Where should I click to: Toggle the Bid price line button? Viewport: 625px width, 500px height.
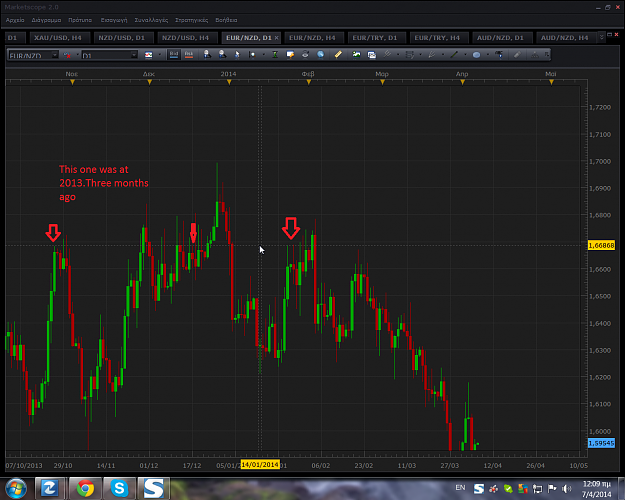[174, 54]
